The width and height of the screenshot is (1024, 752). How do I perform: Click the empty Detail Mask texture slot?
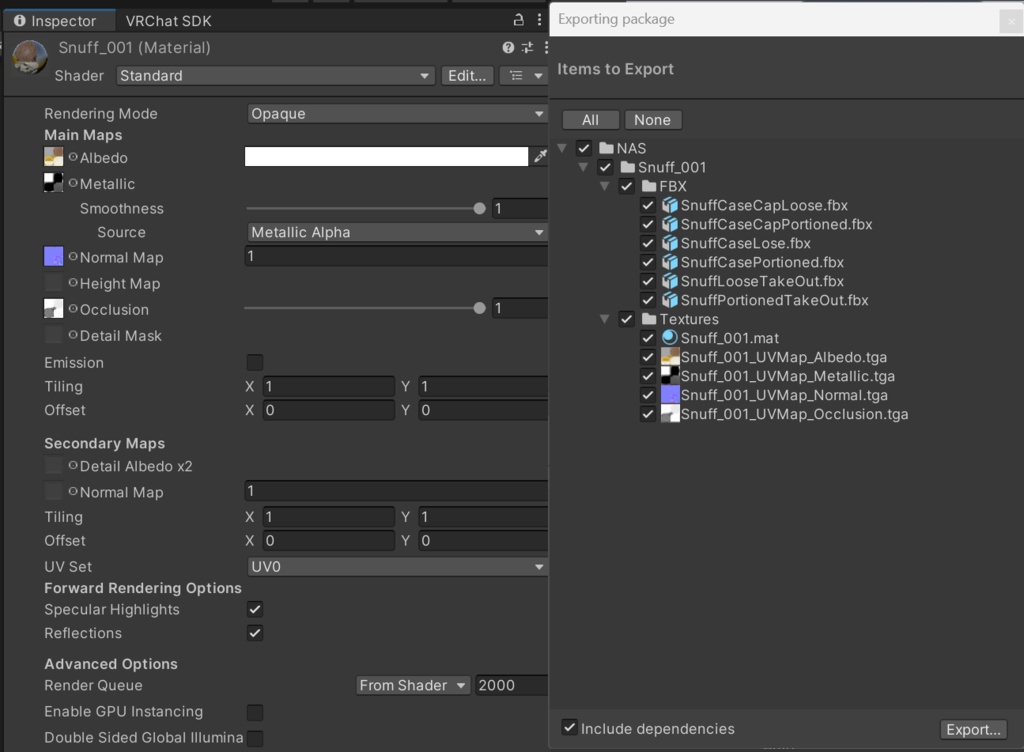pos(54,335)
